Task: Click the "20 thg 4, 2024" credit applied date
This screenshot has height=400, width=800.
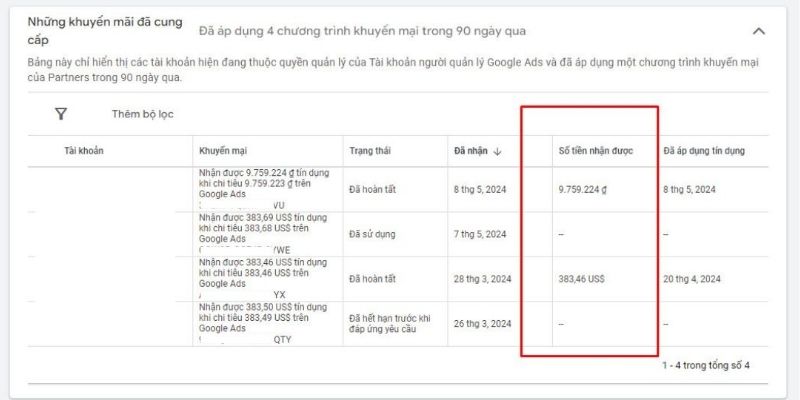Action: coord(691,279)
